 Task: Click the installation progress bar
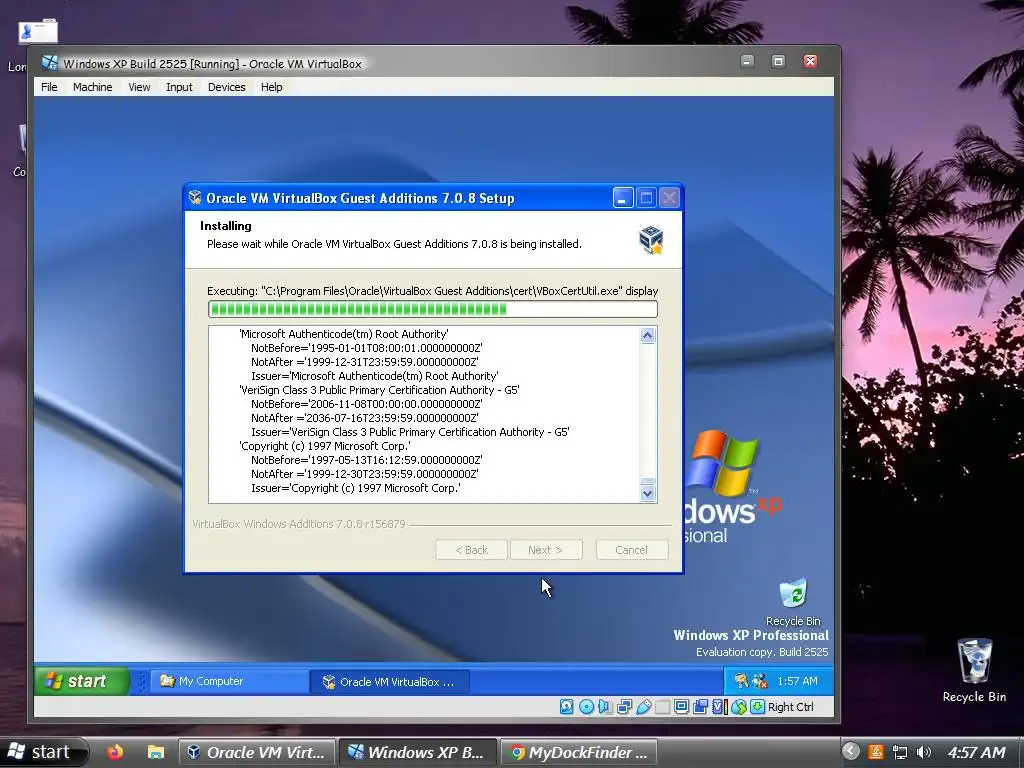(x=432, y=309)
